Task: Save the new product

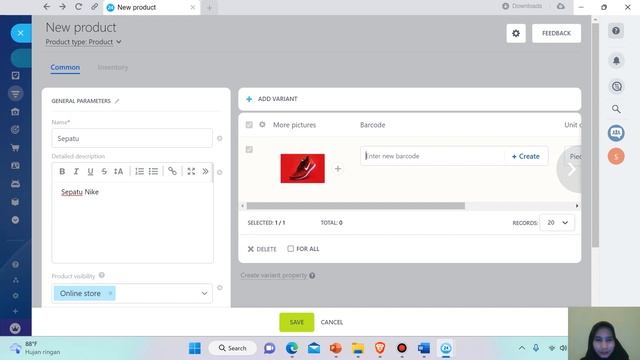Action: click(297, 322)
